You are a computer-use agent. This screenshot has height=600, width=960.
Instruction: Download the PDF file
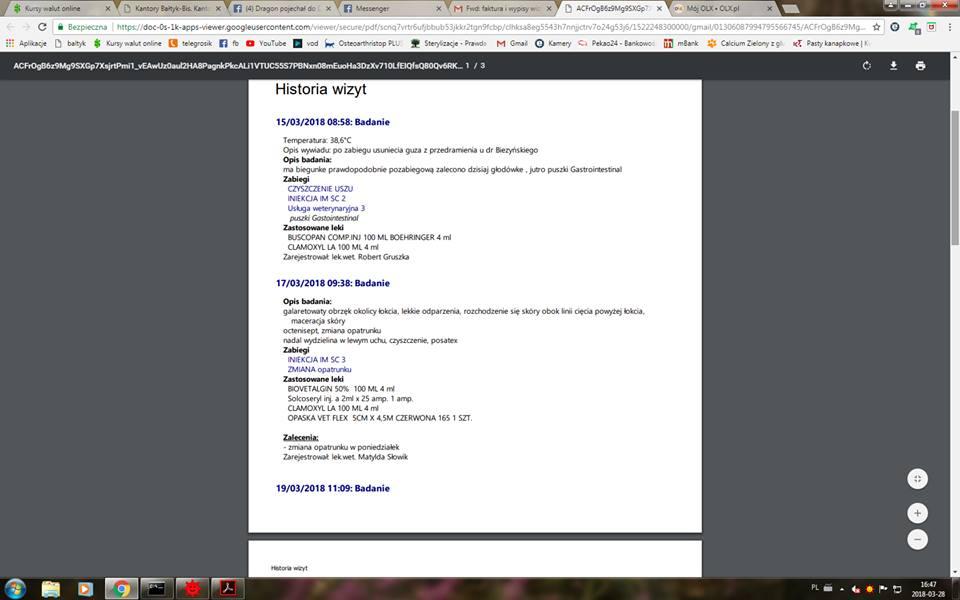tap(894, 66)
